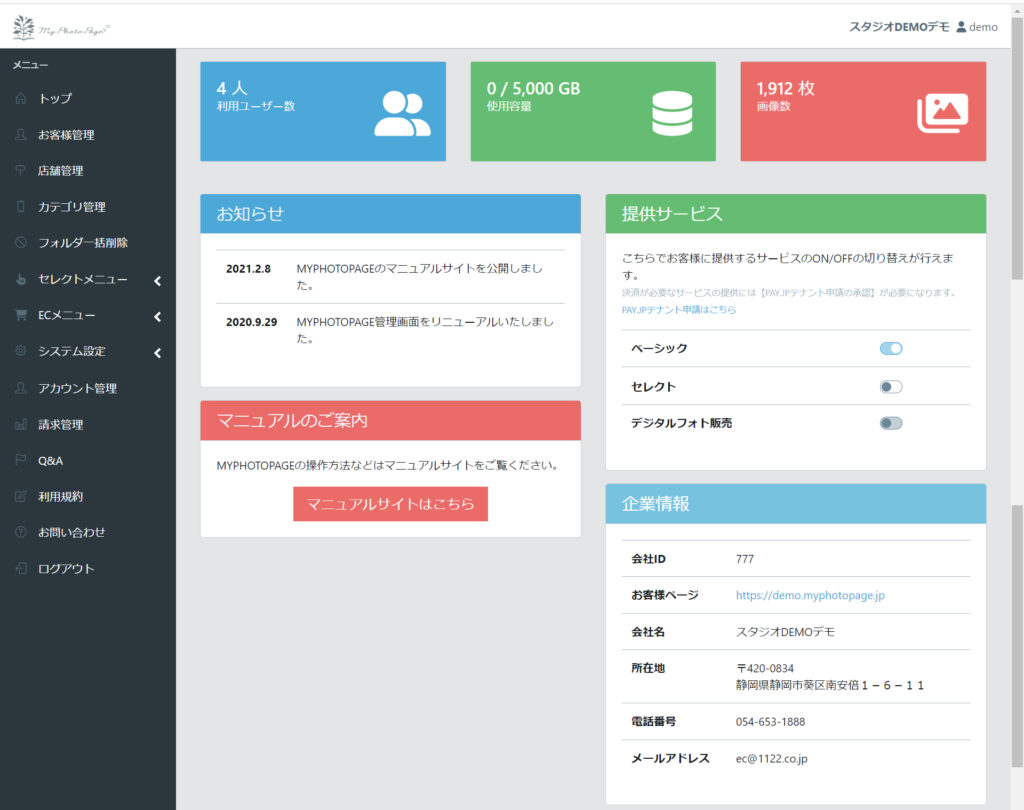Expand the ECメニュー submenu chevron
1024x810 pixels.
[x=157, y=317]
